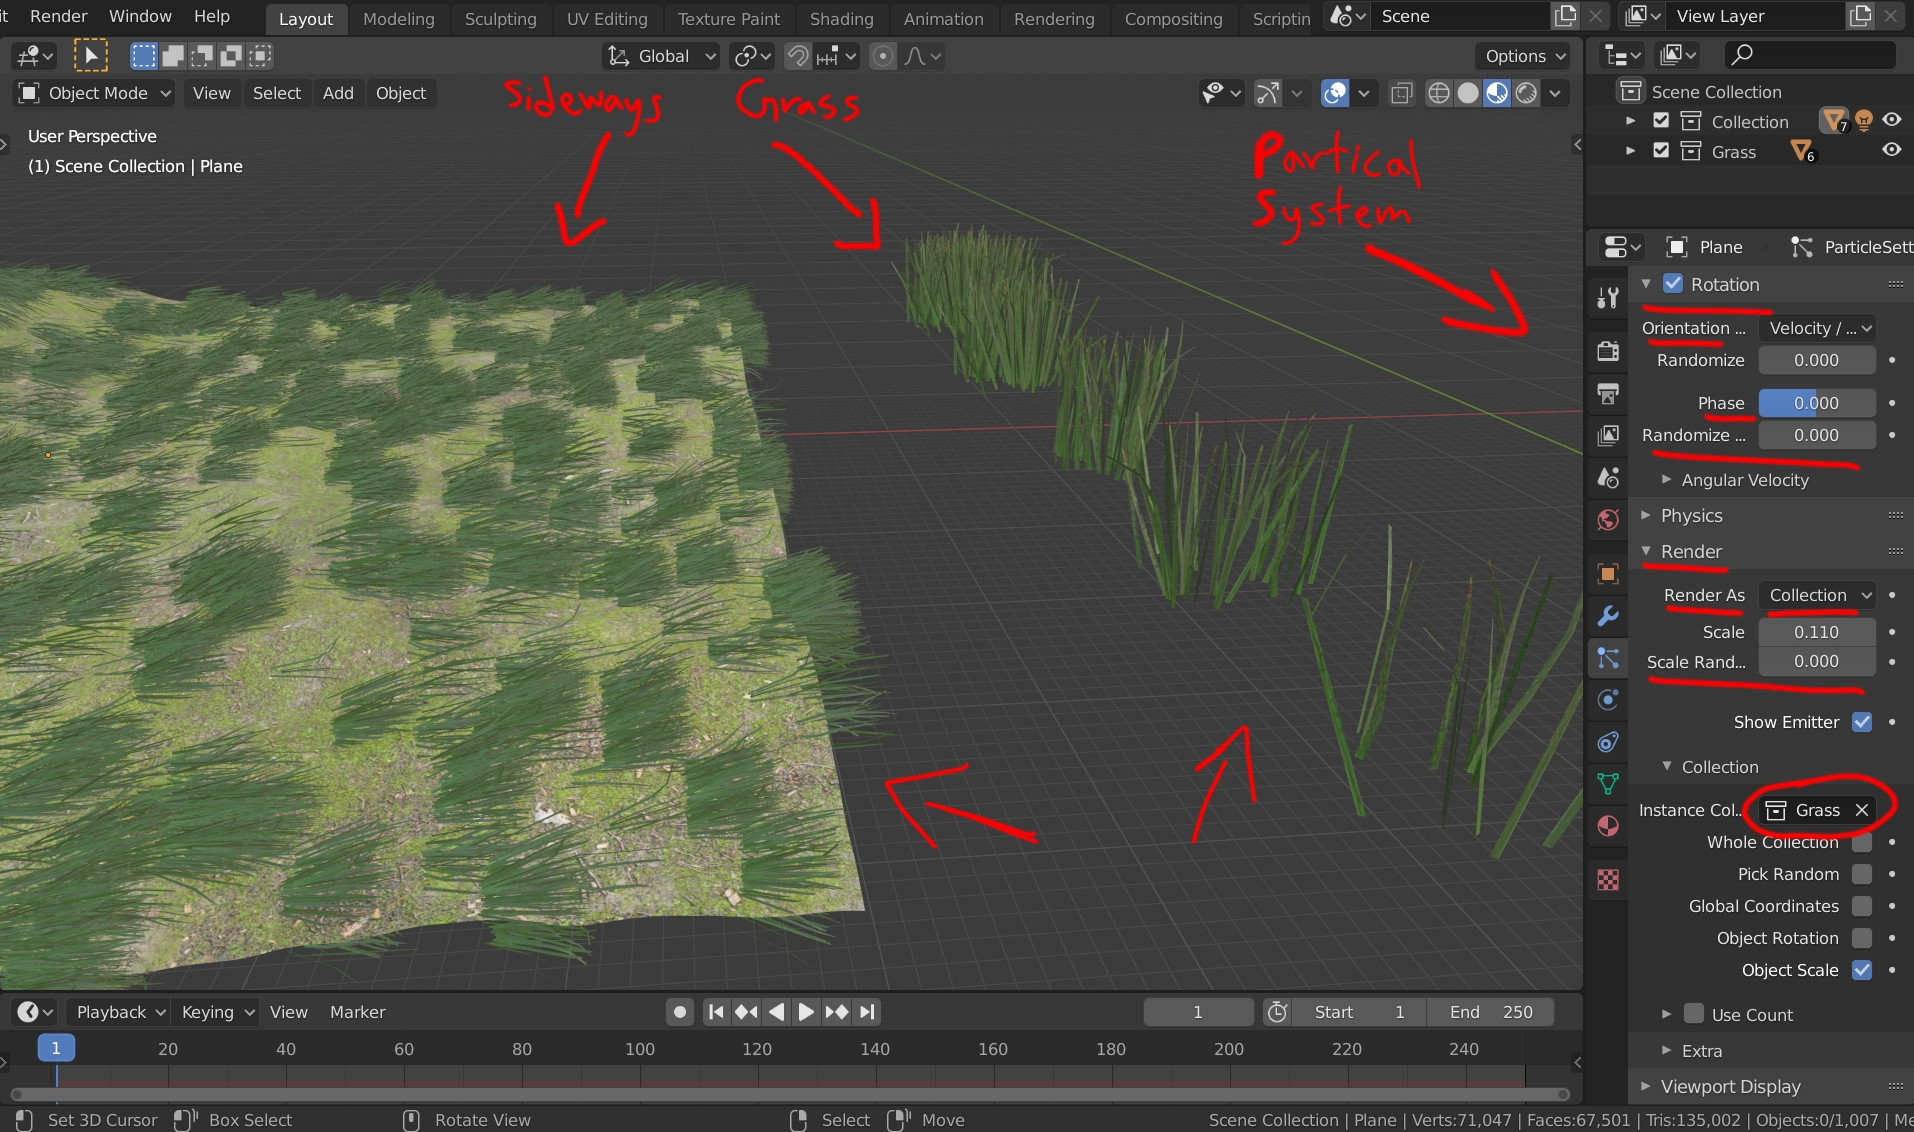Exclude Grass collection via its checkbox

click(x=1662, y=151)
